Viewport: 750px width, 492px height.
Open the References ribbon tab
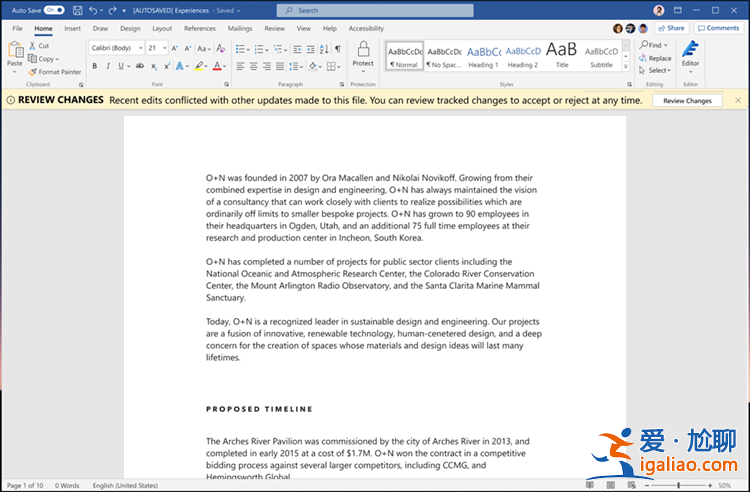coord(199,29)
